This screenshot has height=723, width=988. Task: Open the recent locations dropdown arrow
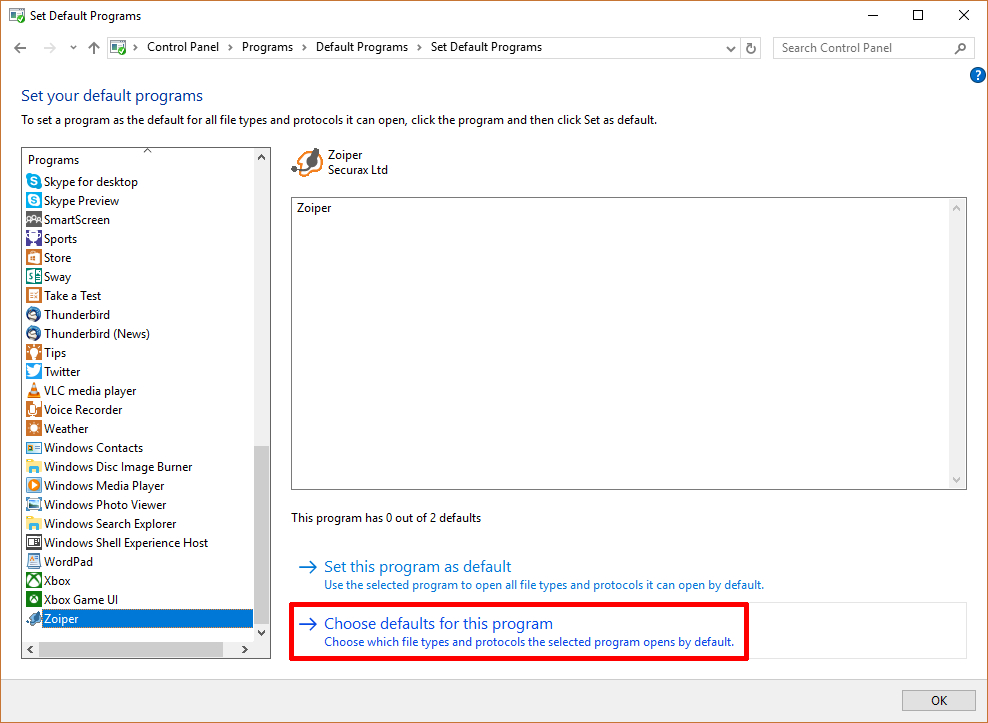coord(73,48)
